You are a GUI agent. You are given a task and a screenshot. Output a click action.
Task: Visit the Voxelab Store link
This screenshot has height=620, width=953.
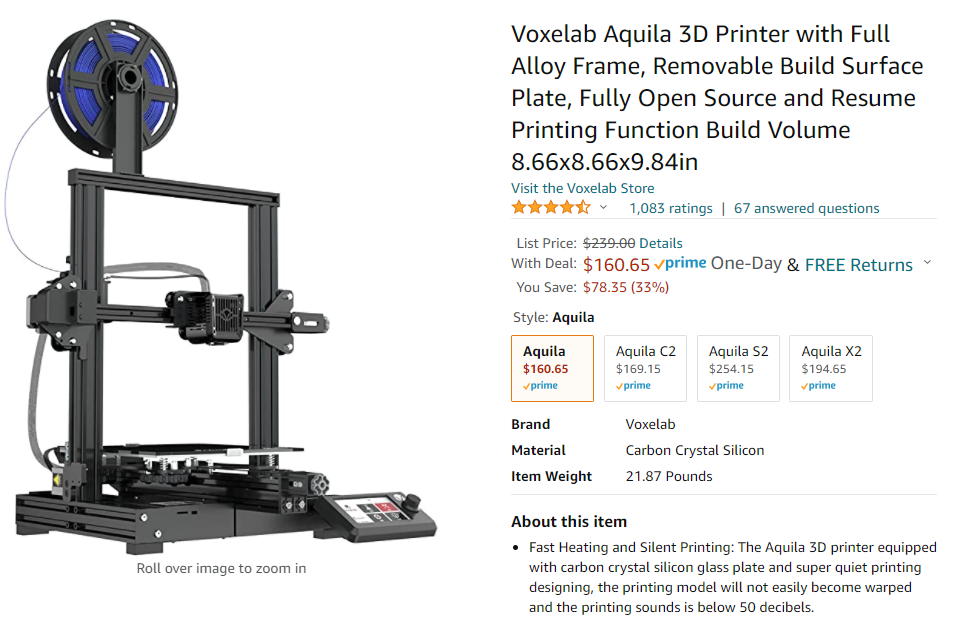[582, 188]
